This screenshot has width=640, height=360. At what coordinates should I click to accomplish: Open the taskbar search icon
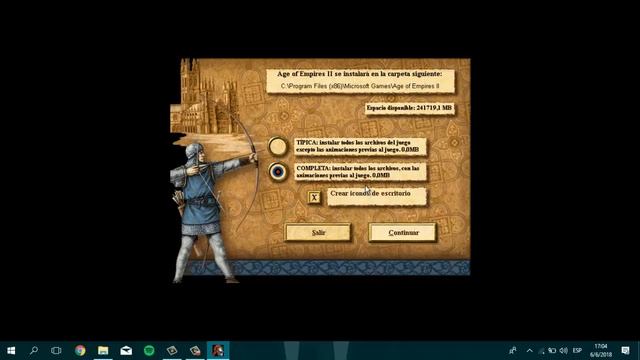point(34,350)
